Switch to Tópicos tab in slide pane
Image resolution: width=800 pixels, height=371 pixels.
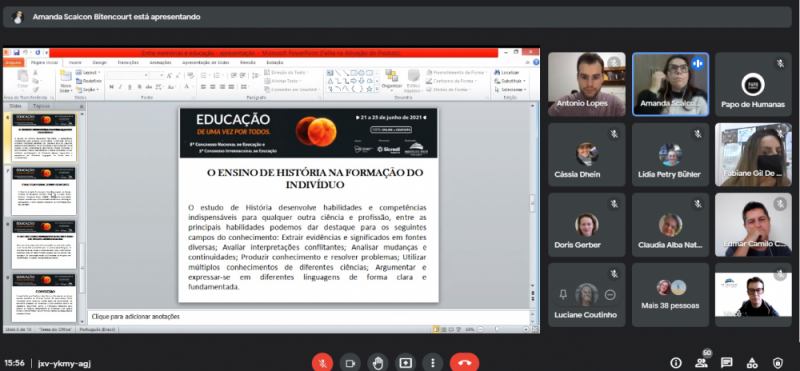tap(41, 106)
